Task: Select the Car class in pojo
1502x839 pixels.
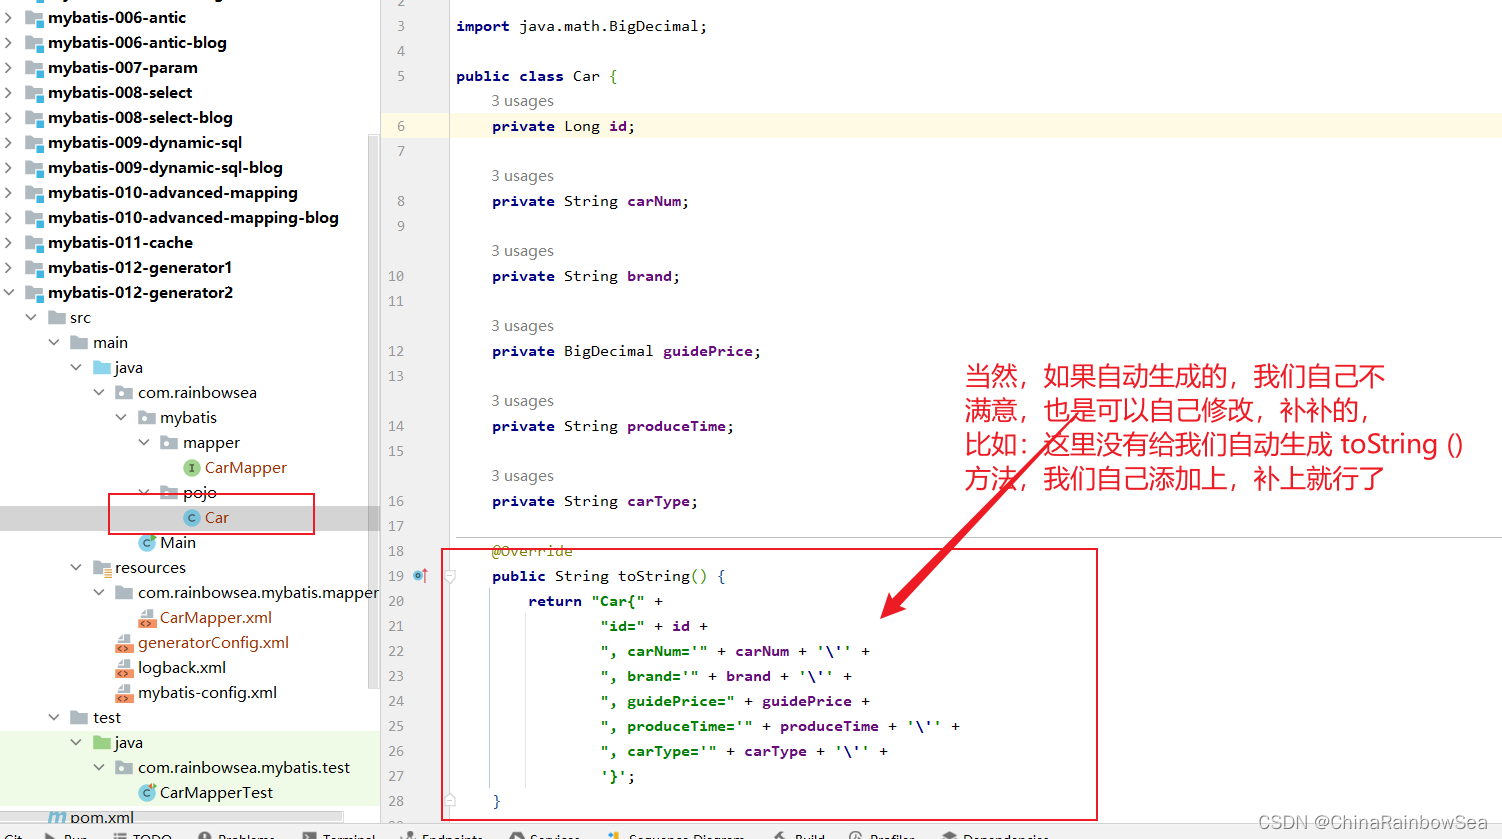Action: pyautogui.click(x=216, y=518)
